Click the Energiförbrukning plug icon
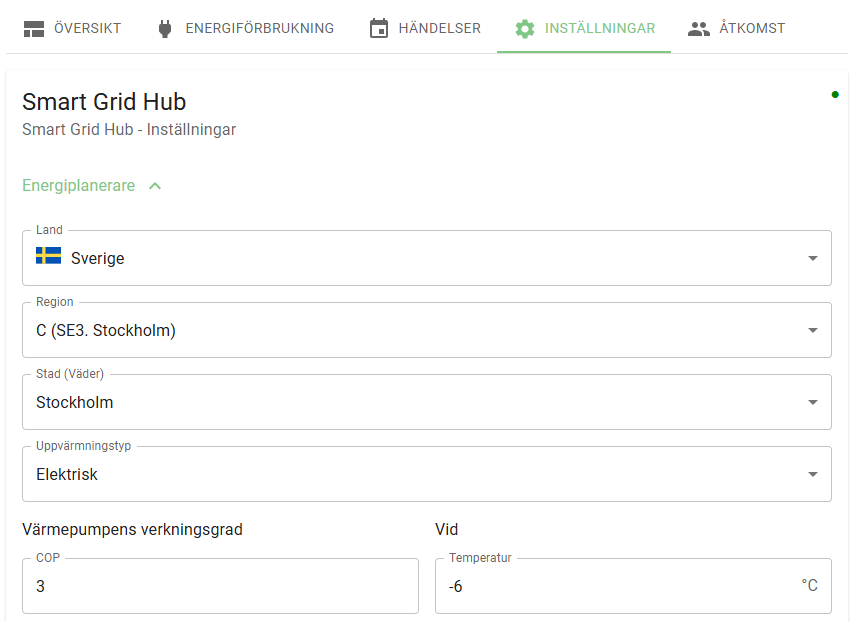 [165, 28]
